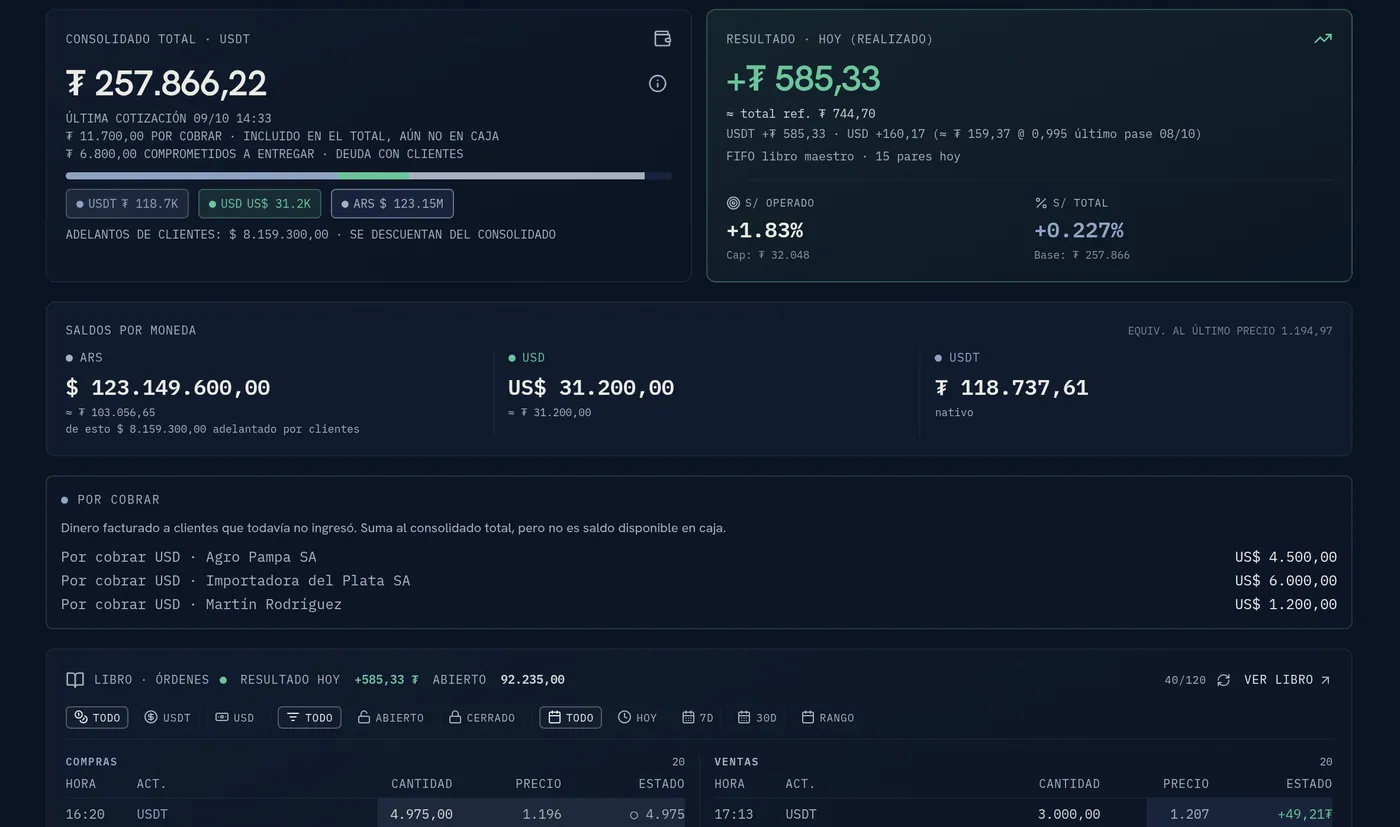Refresh the orders book with the reload icon
This screenshot has width=1400, height=827.
point(1223,680)
